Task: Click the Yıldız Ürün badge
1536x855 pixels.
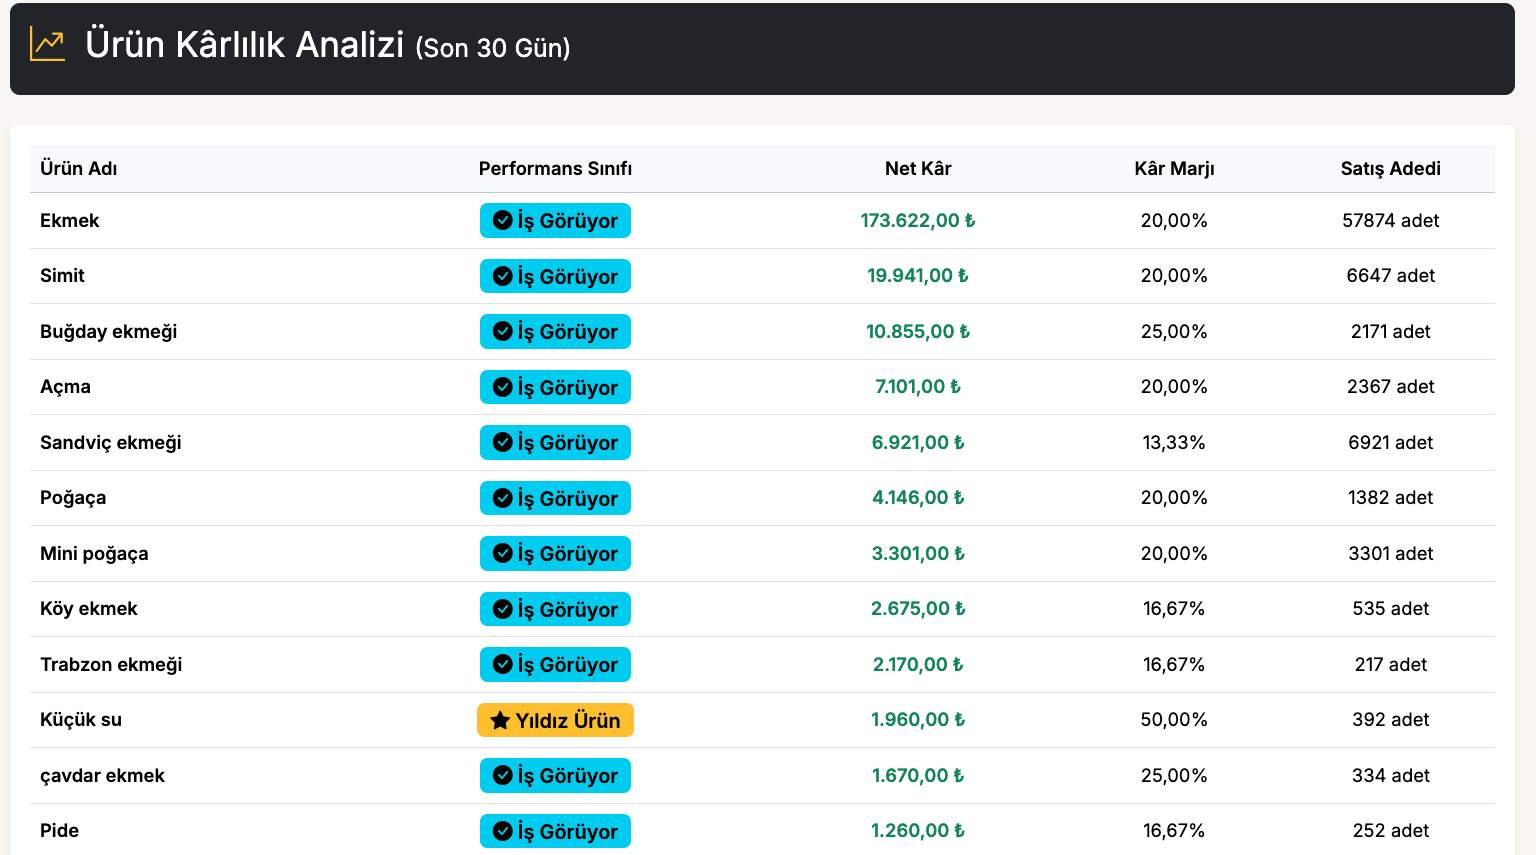Action: point(556,720)
